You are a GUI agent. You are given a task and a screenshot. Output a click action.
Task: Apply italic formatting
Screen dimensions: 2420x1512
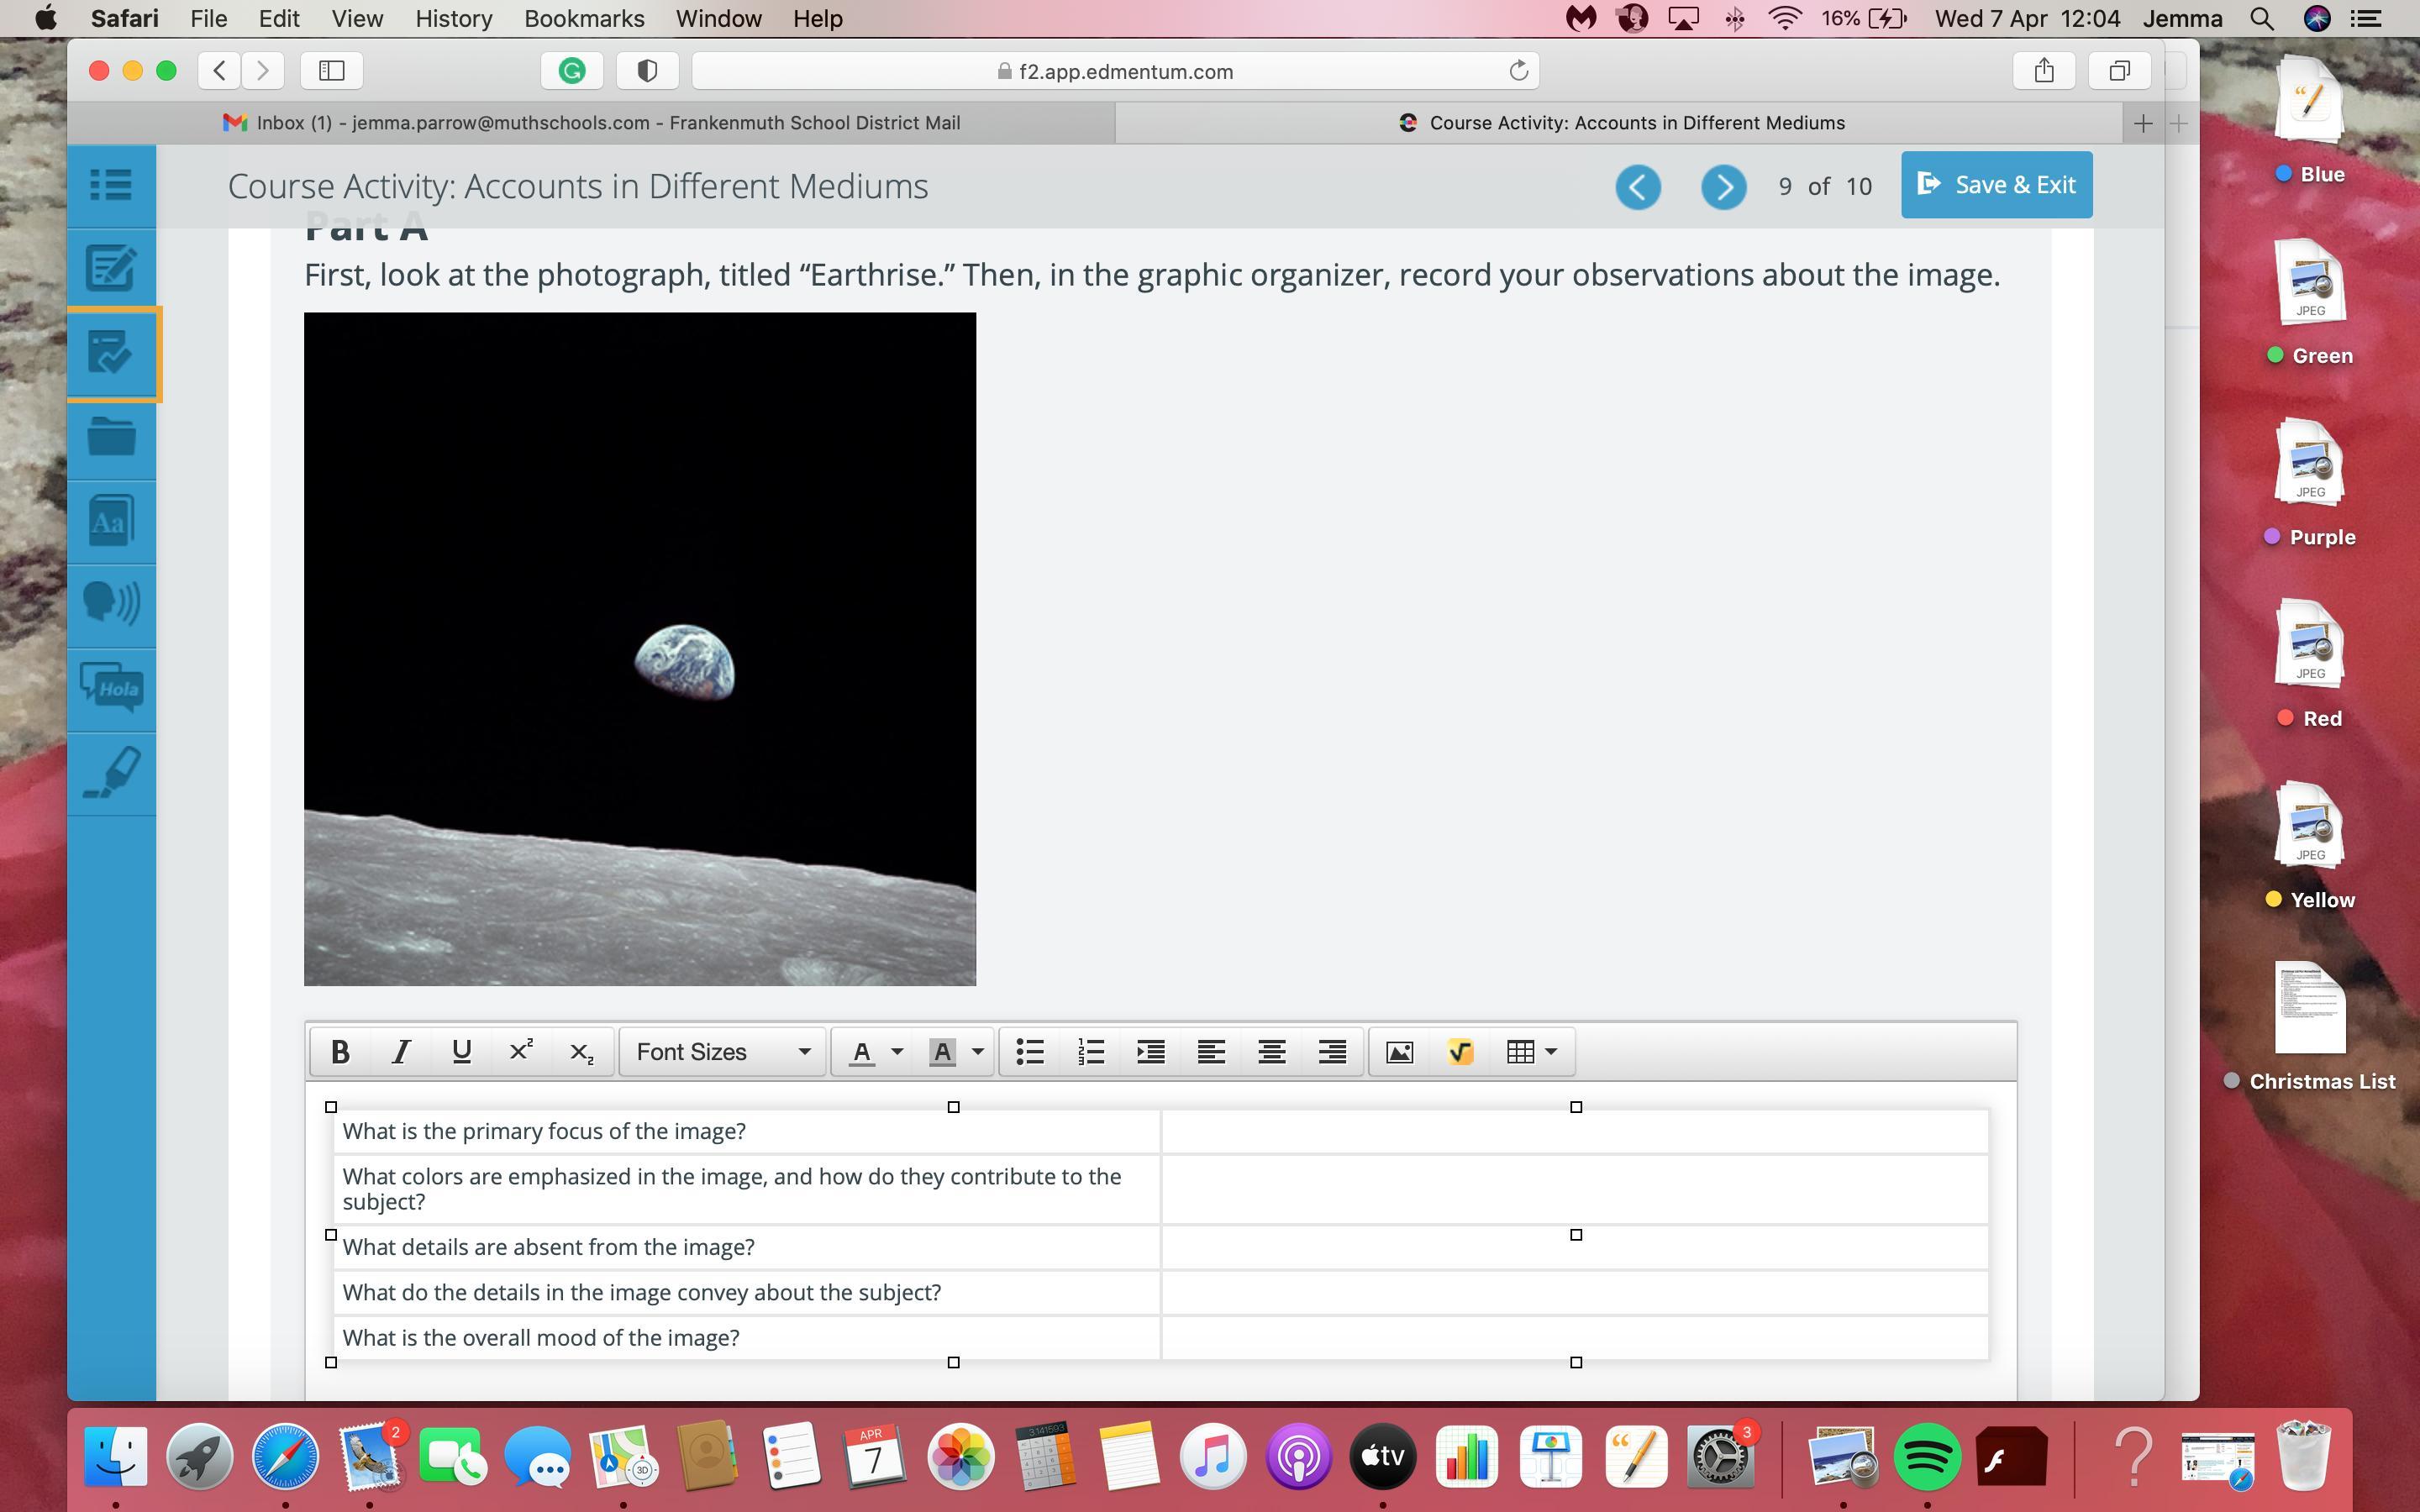click(x=401, y=1051)
